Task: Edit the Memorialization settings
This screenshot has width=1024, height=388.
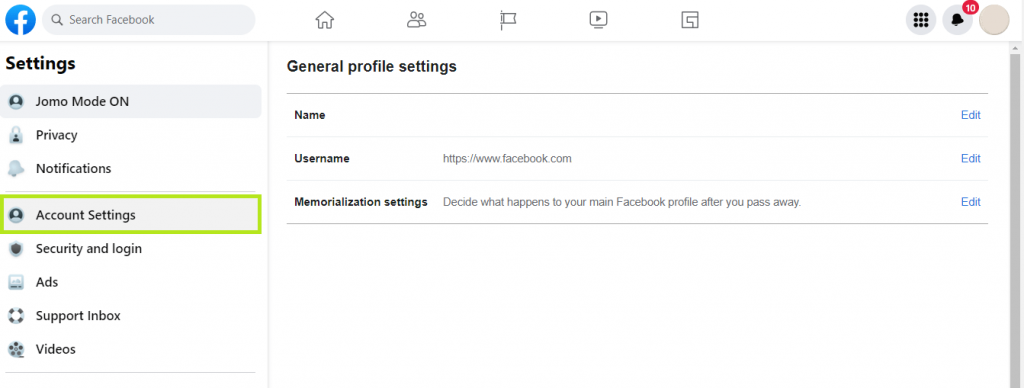Action: pyautogui.click(x=970, y=202)
